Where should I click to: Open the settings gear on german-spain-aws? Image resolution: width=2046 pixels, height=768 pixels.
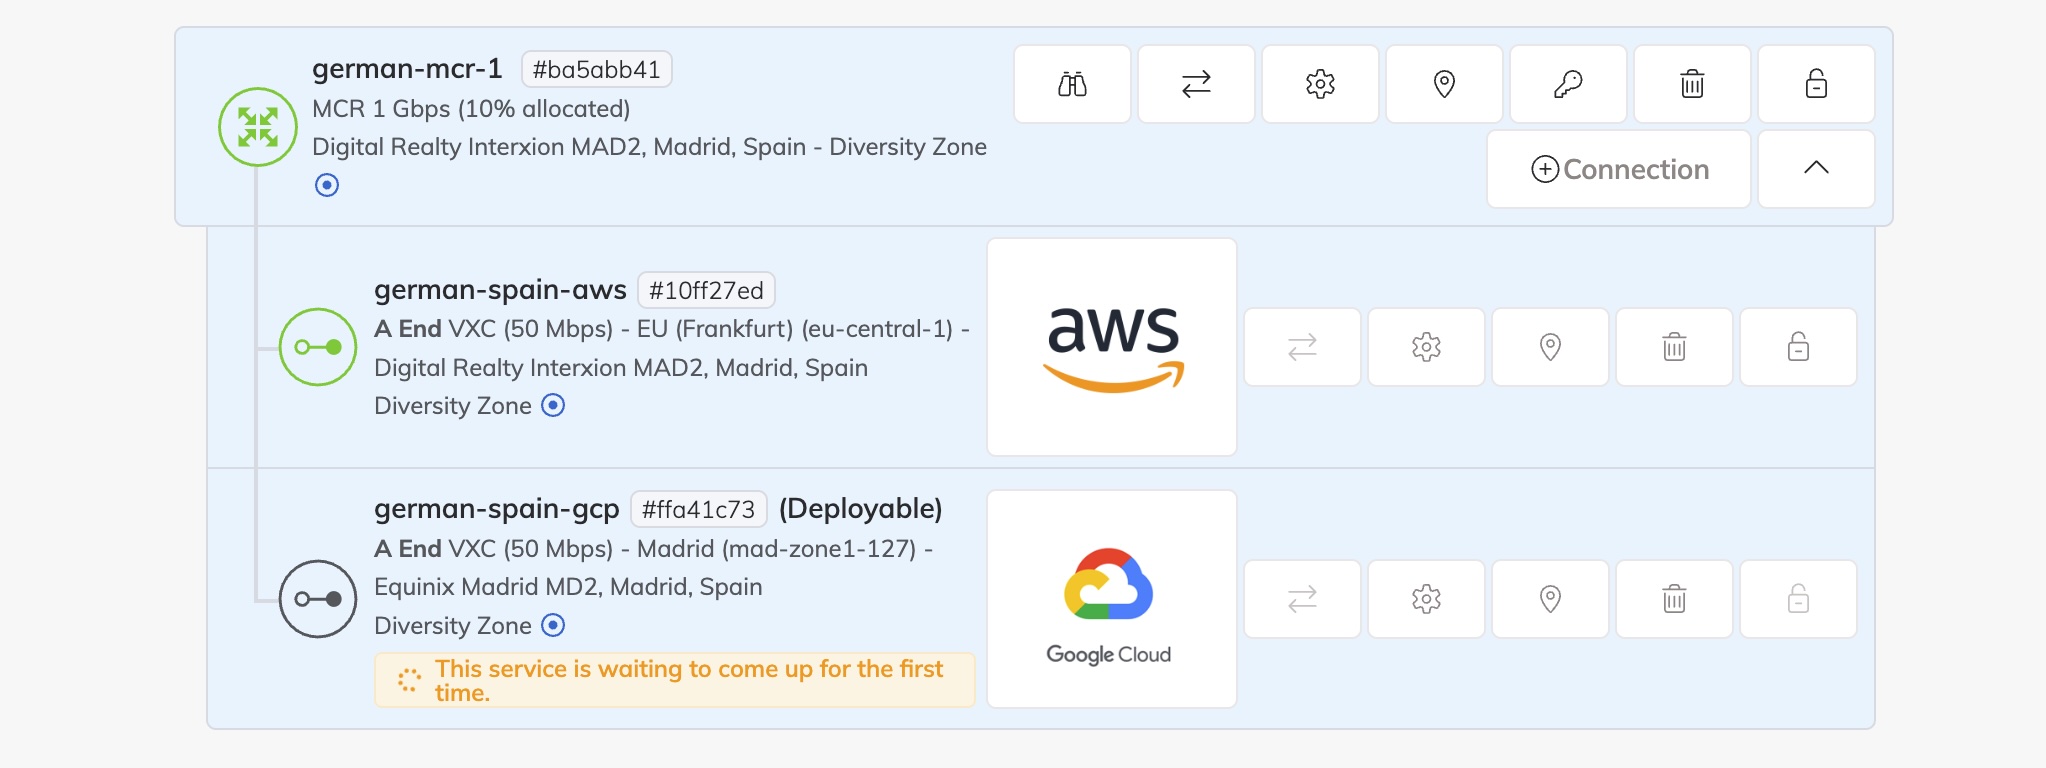click(x=1426, y=347)
